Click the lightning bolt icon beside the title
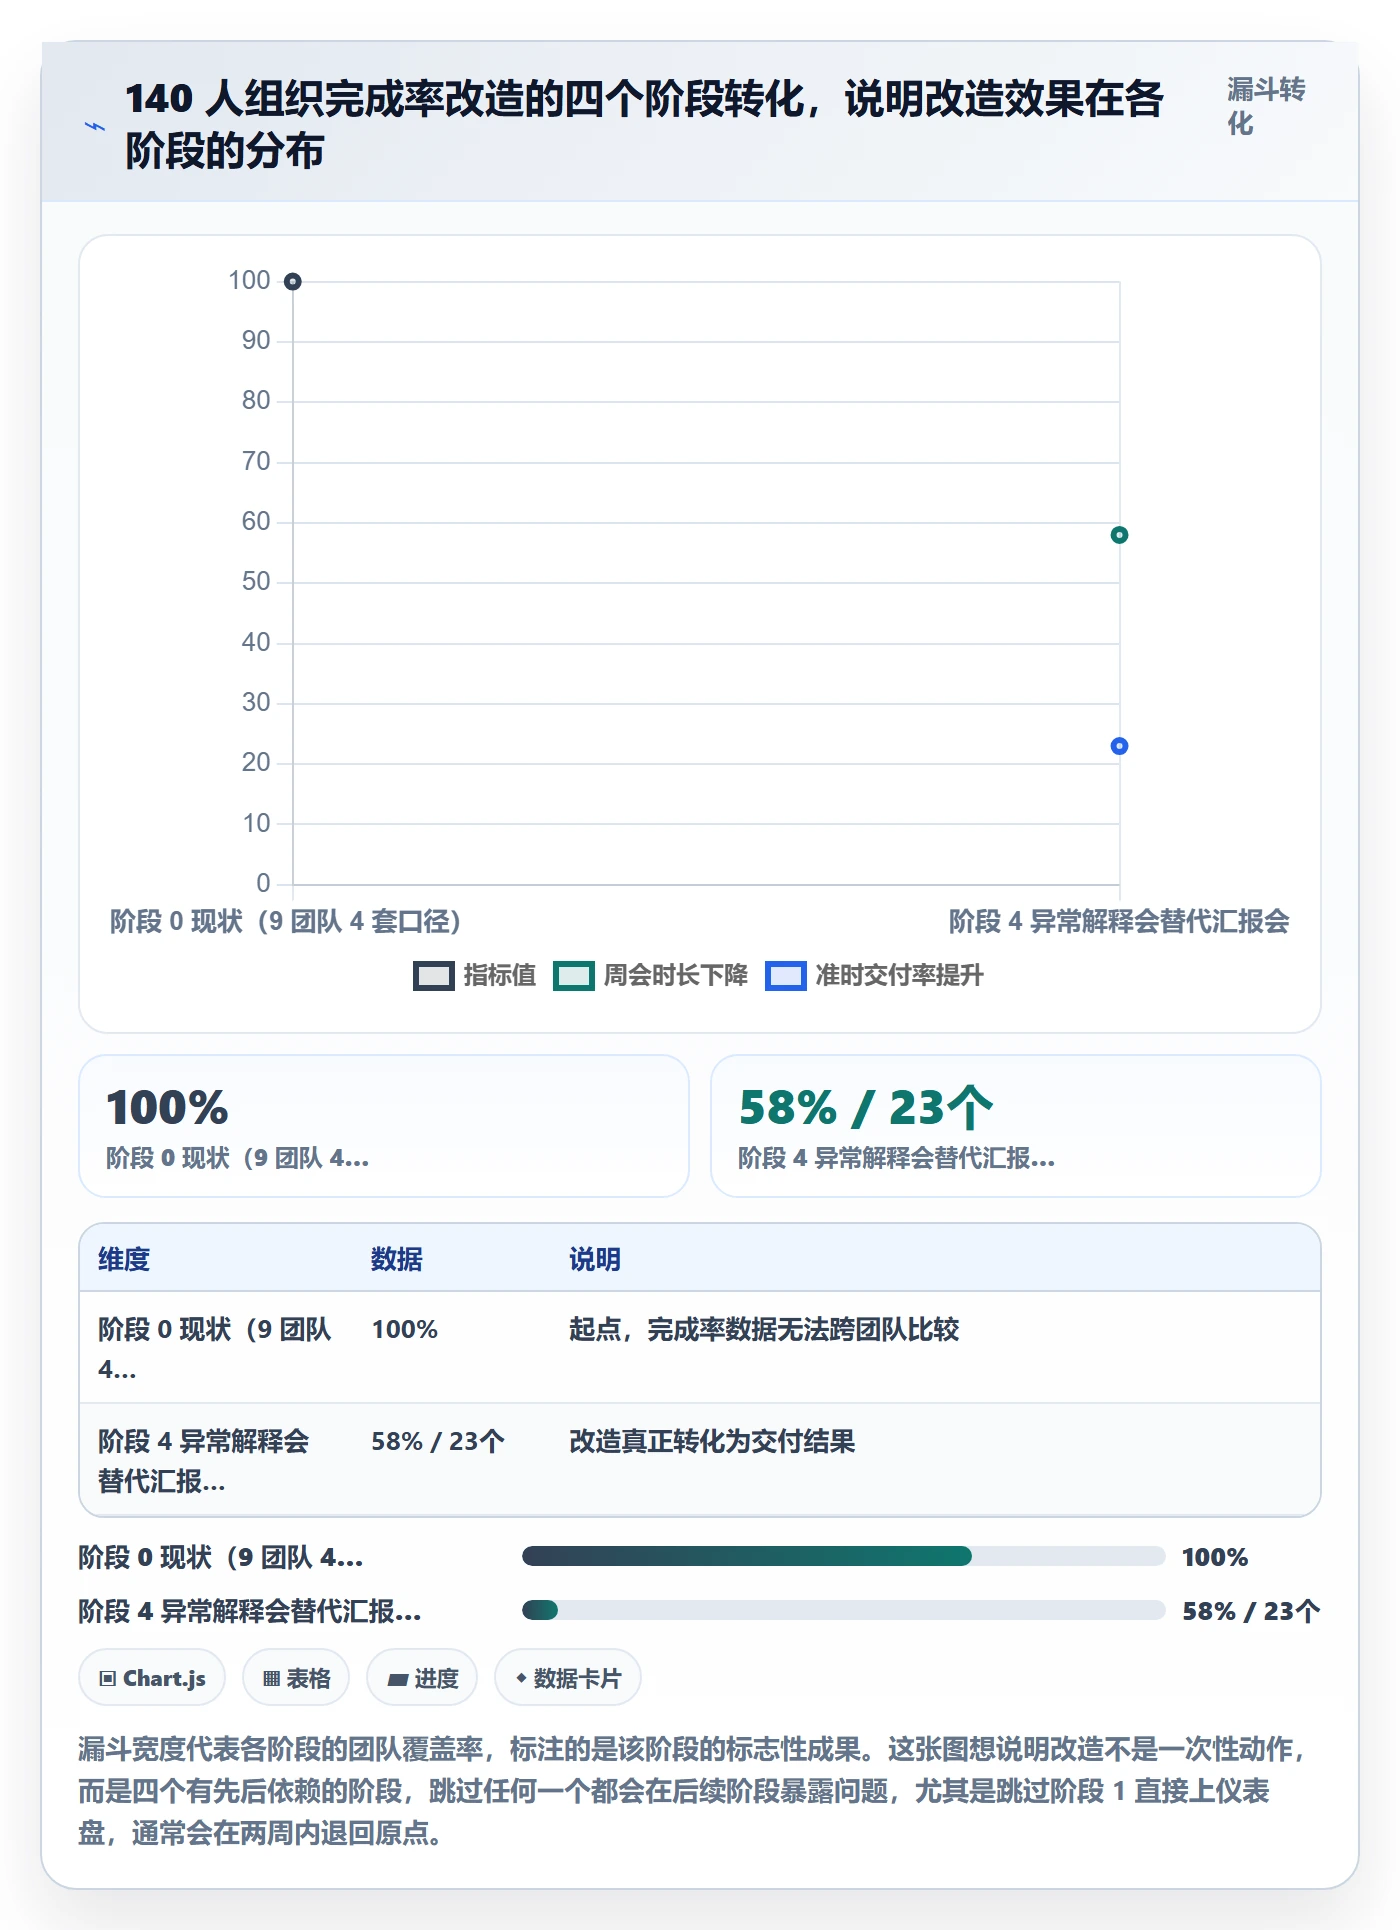Viewport: 1400px width, 1930px height. click(95, 126)
